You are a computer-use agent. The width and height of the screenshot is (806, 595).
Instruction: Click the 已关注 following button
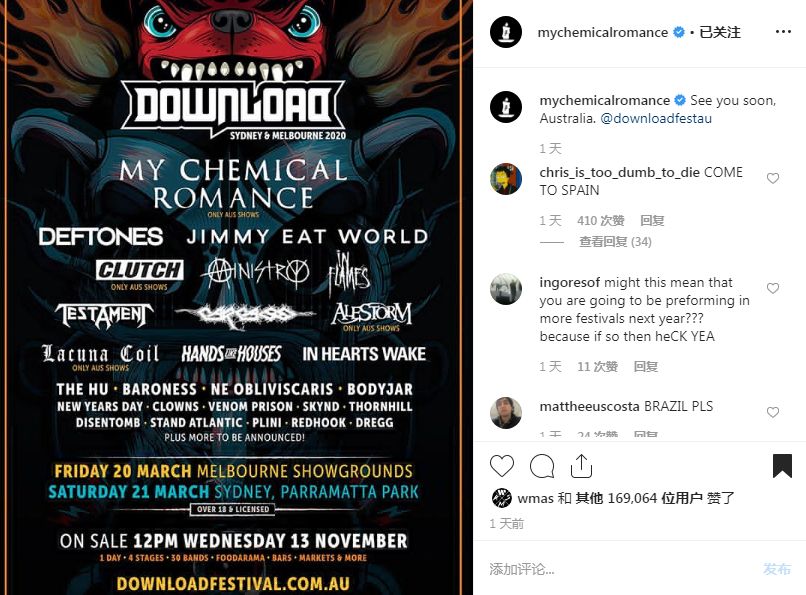click(720, 32)
